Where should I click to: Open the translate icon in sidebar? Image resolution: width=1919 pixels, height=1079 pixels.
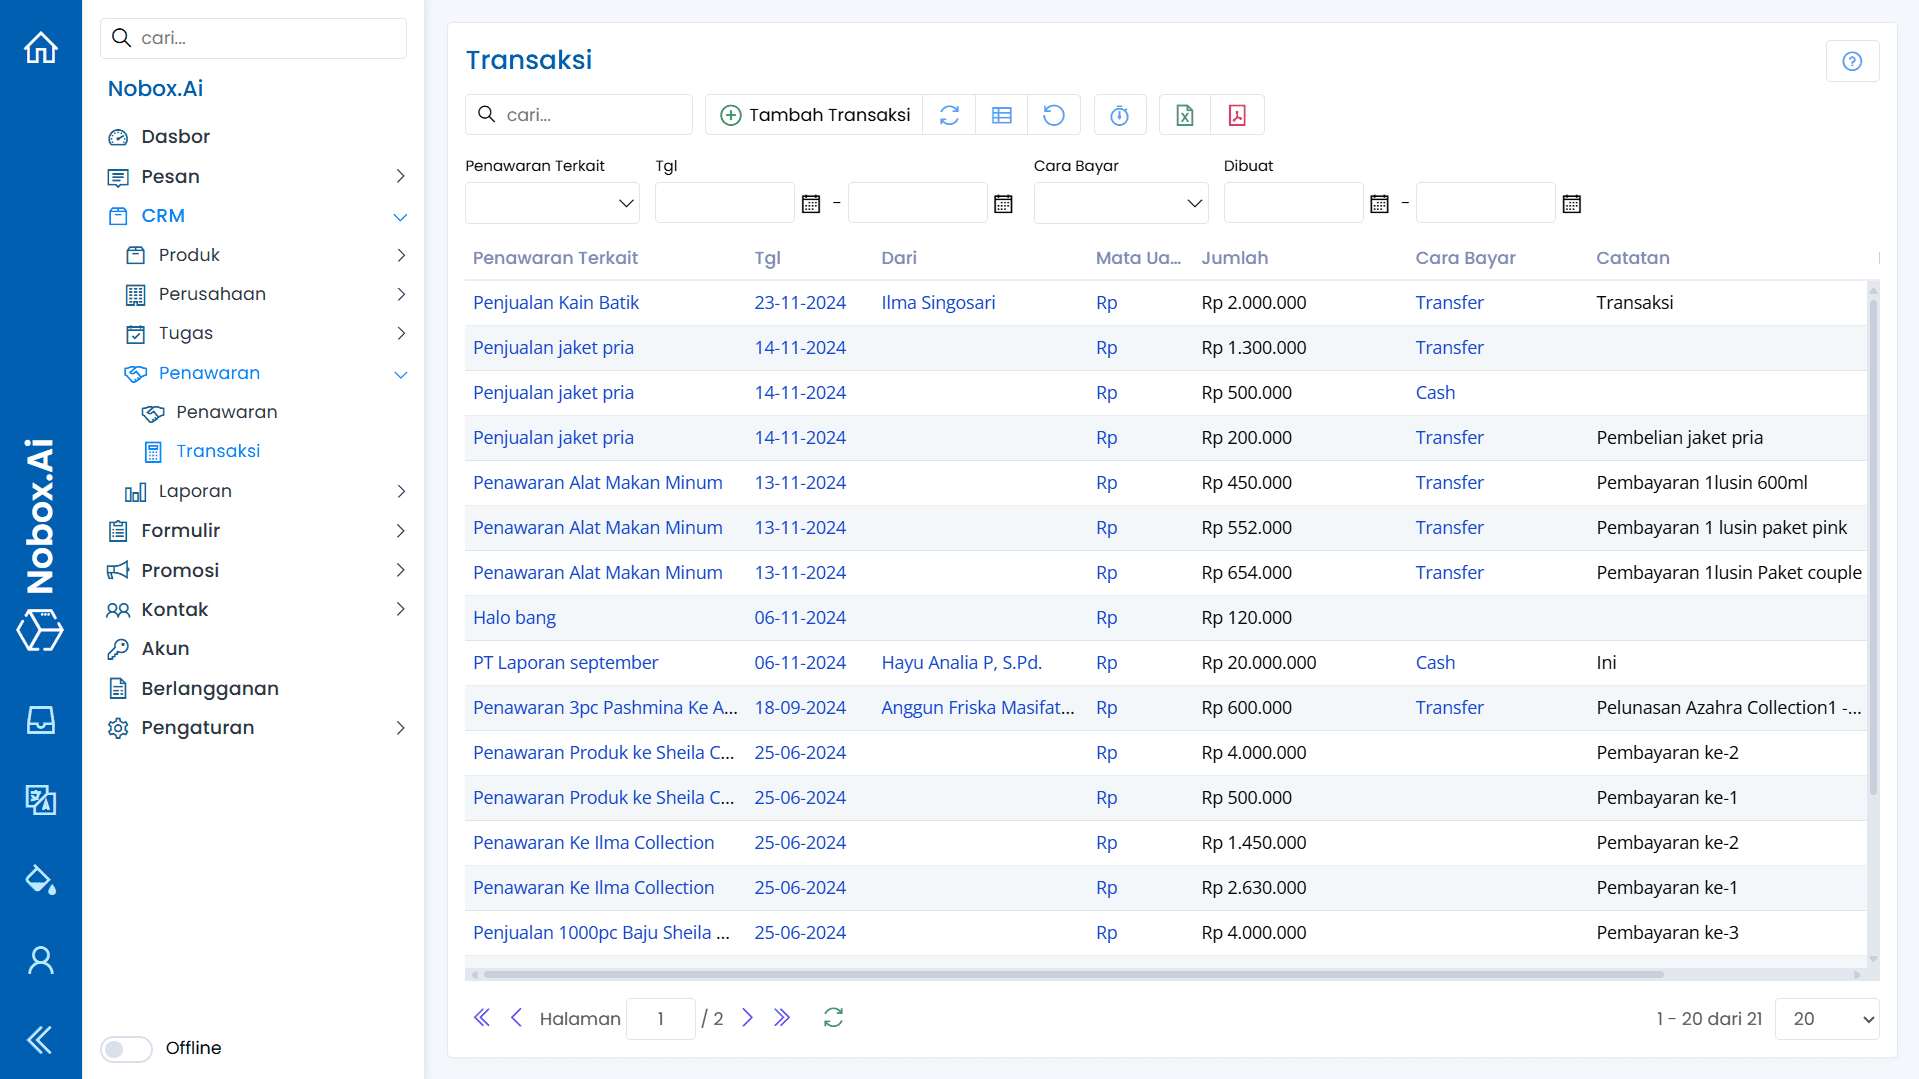[40, 799]
